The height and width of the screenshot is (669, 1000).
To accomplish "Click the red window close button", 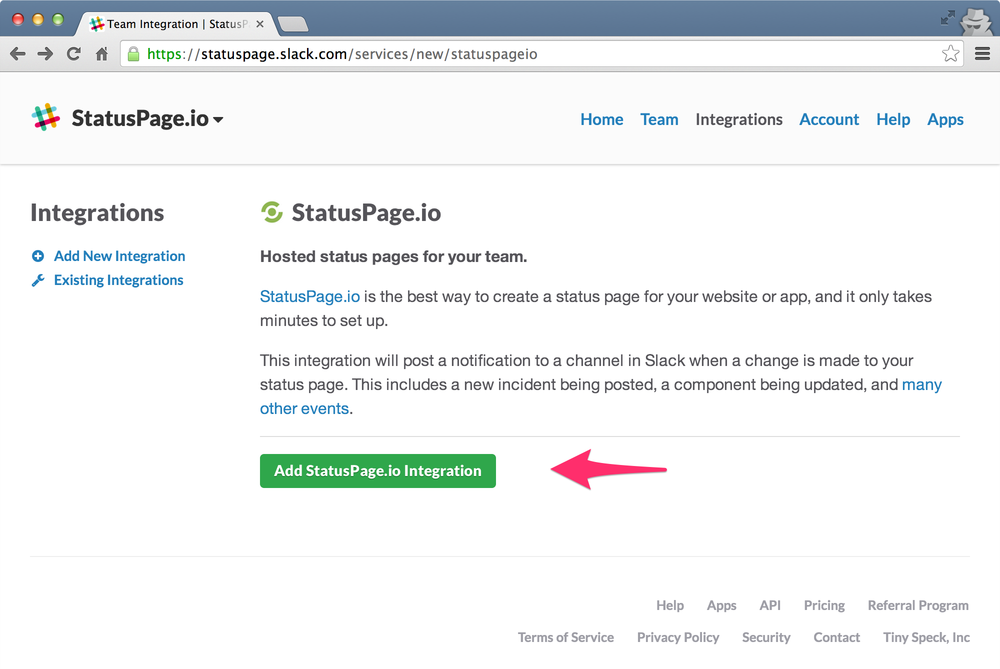I will pyautogui.click(x=18, y=19).
